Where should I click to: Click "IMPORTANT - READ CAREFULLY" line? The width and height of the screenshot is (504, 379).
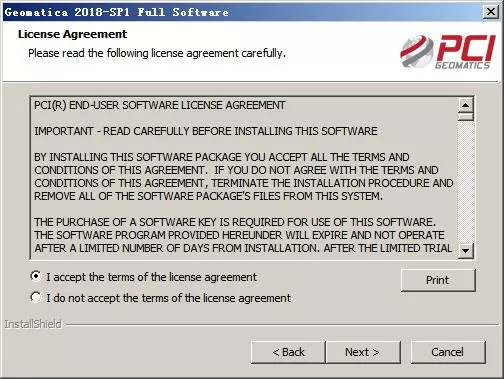206,131
